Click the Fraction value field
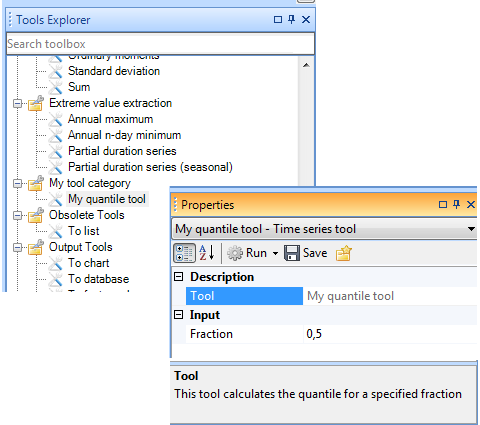The height and width of the screenshot is (425, 480). (390, 334)
